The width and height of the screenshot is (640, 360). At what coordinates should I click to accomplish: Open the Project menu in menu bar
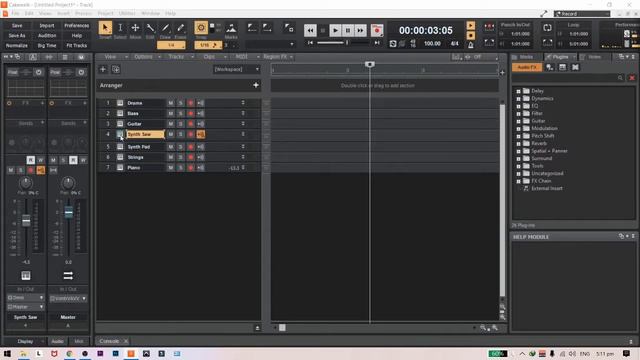(x=105, y=13)
